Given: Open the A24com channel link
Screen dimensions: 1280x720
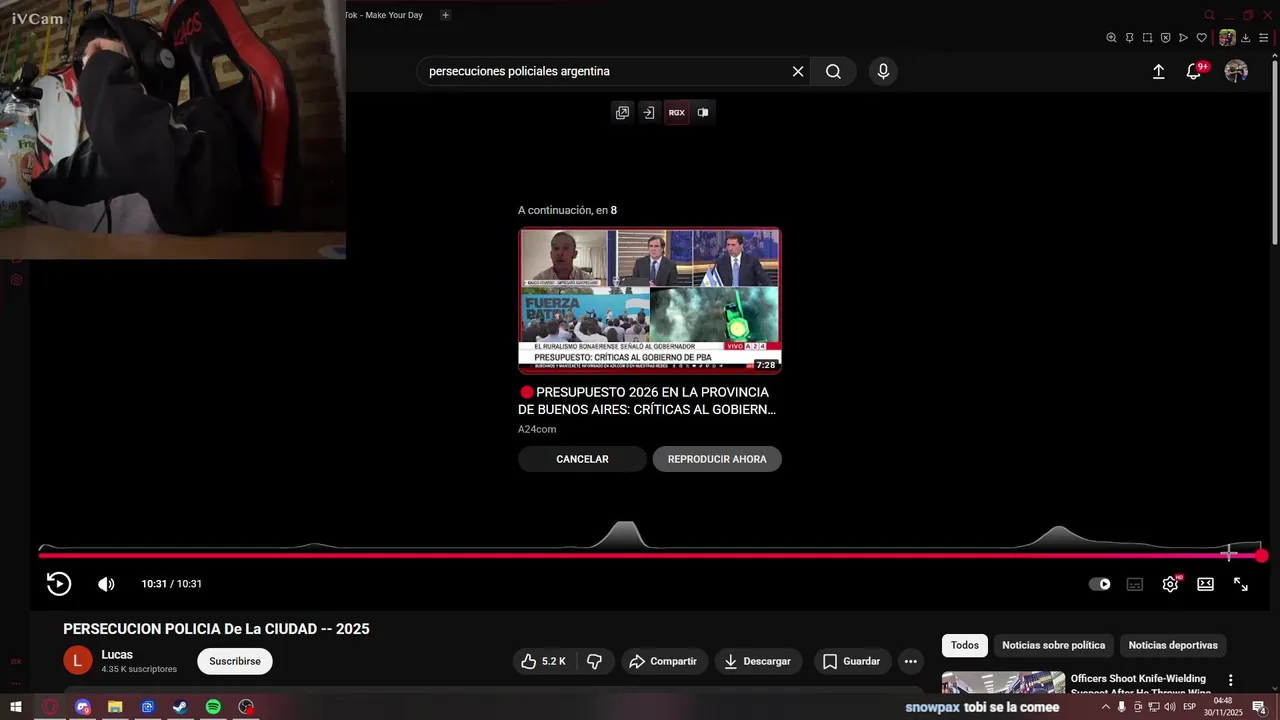Looking at the screenshot, I should [537, 429].
